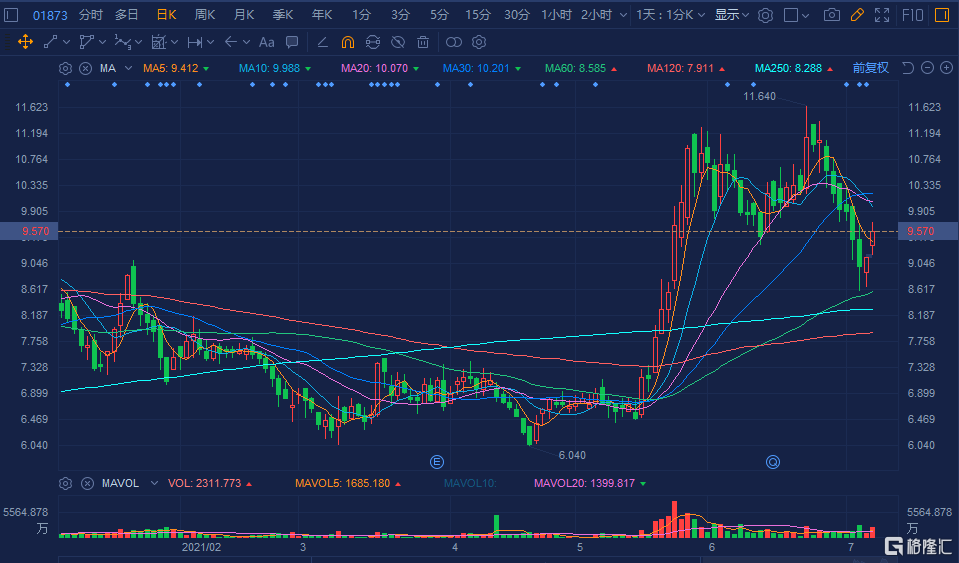Open drawing tool settings gear
The width and height of the screenshot is (959, 563).
point(479,42)
